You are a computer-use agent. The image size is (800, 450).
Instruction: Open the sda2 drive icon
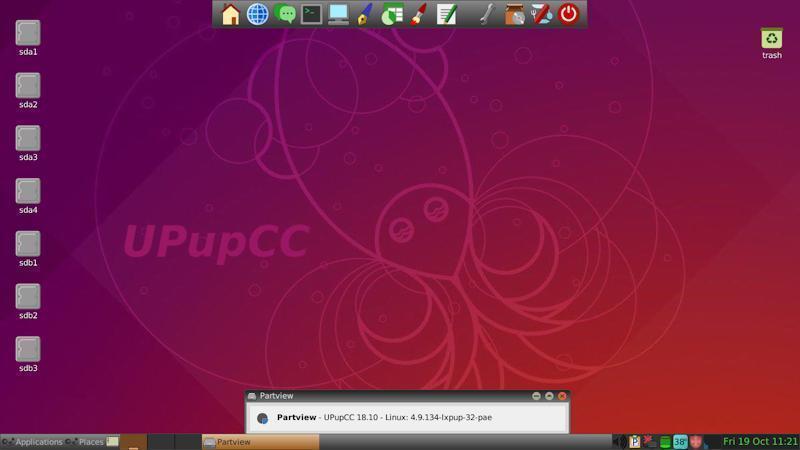[x=28, y=85]
